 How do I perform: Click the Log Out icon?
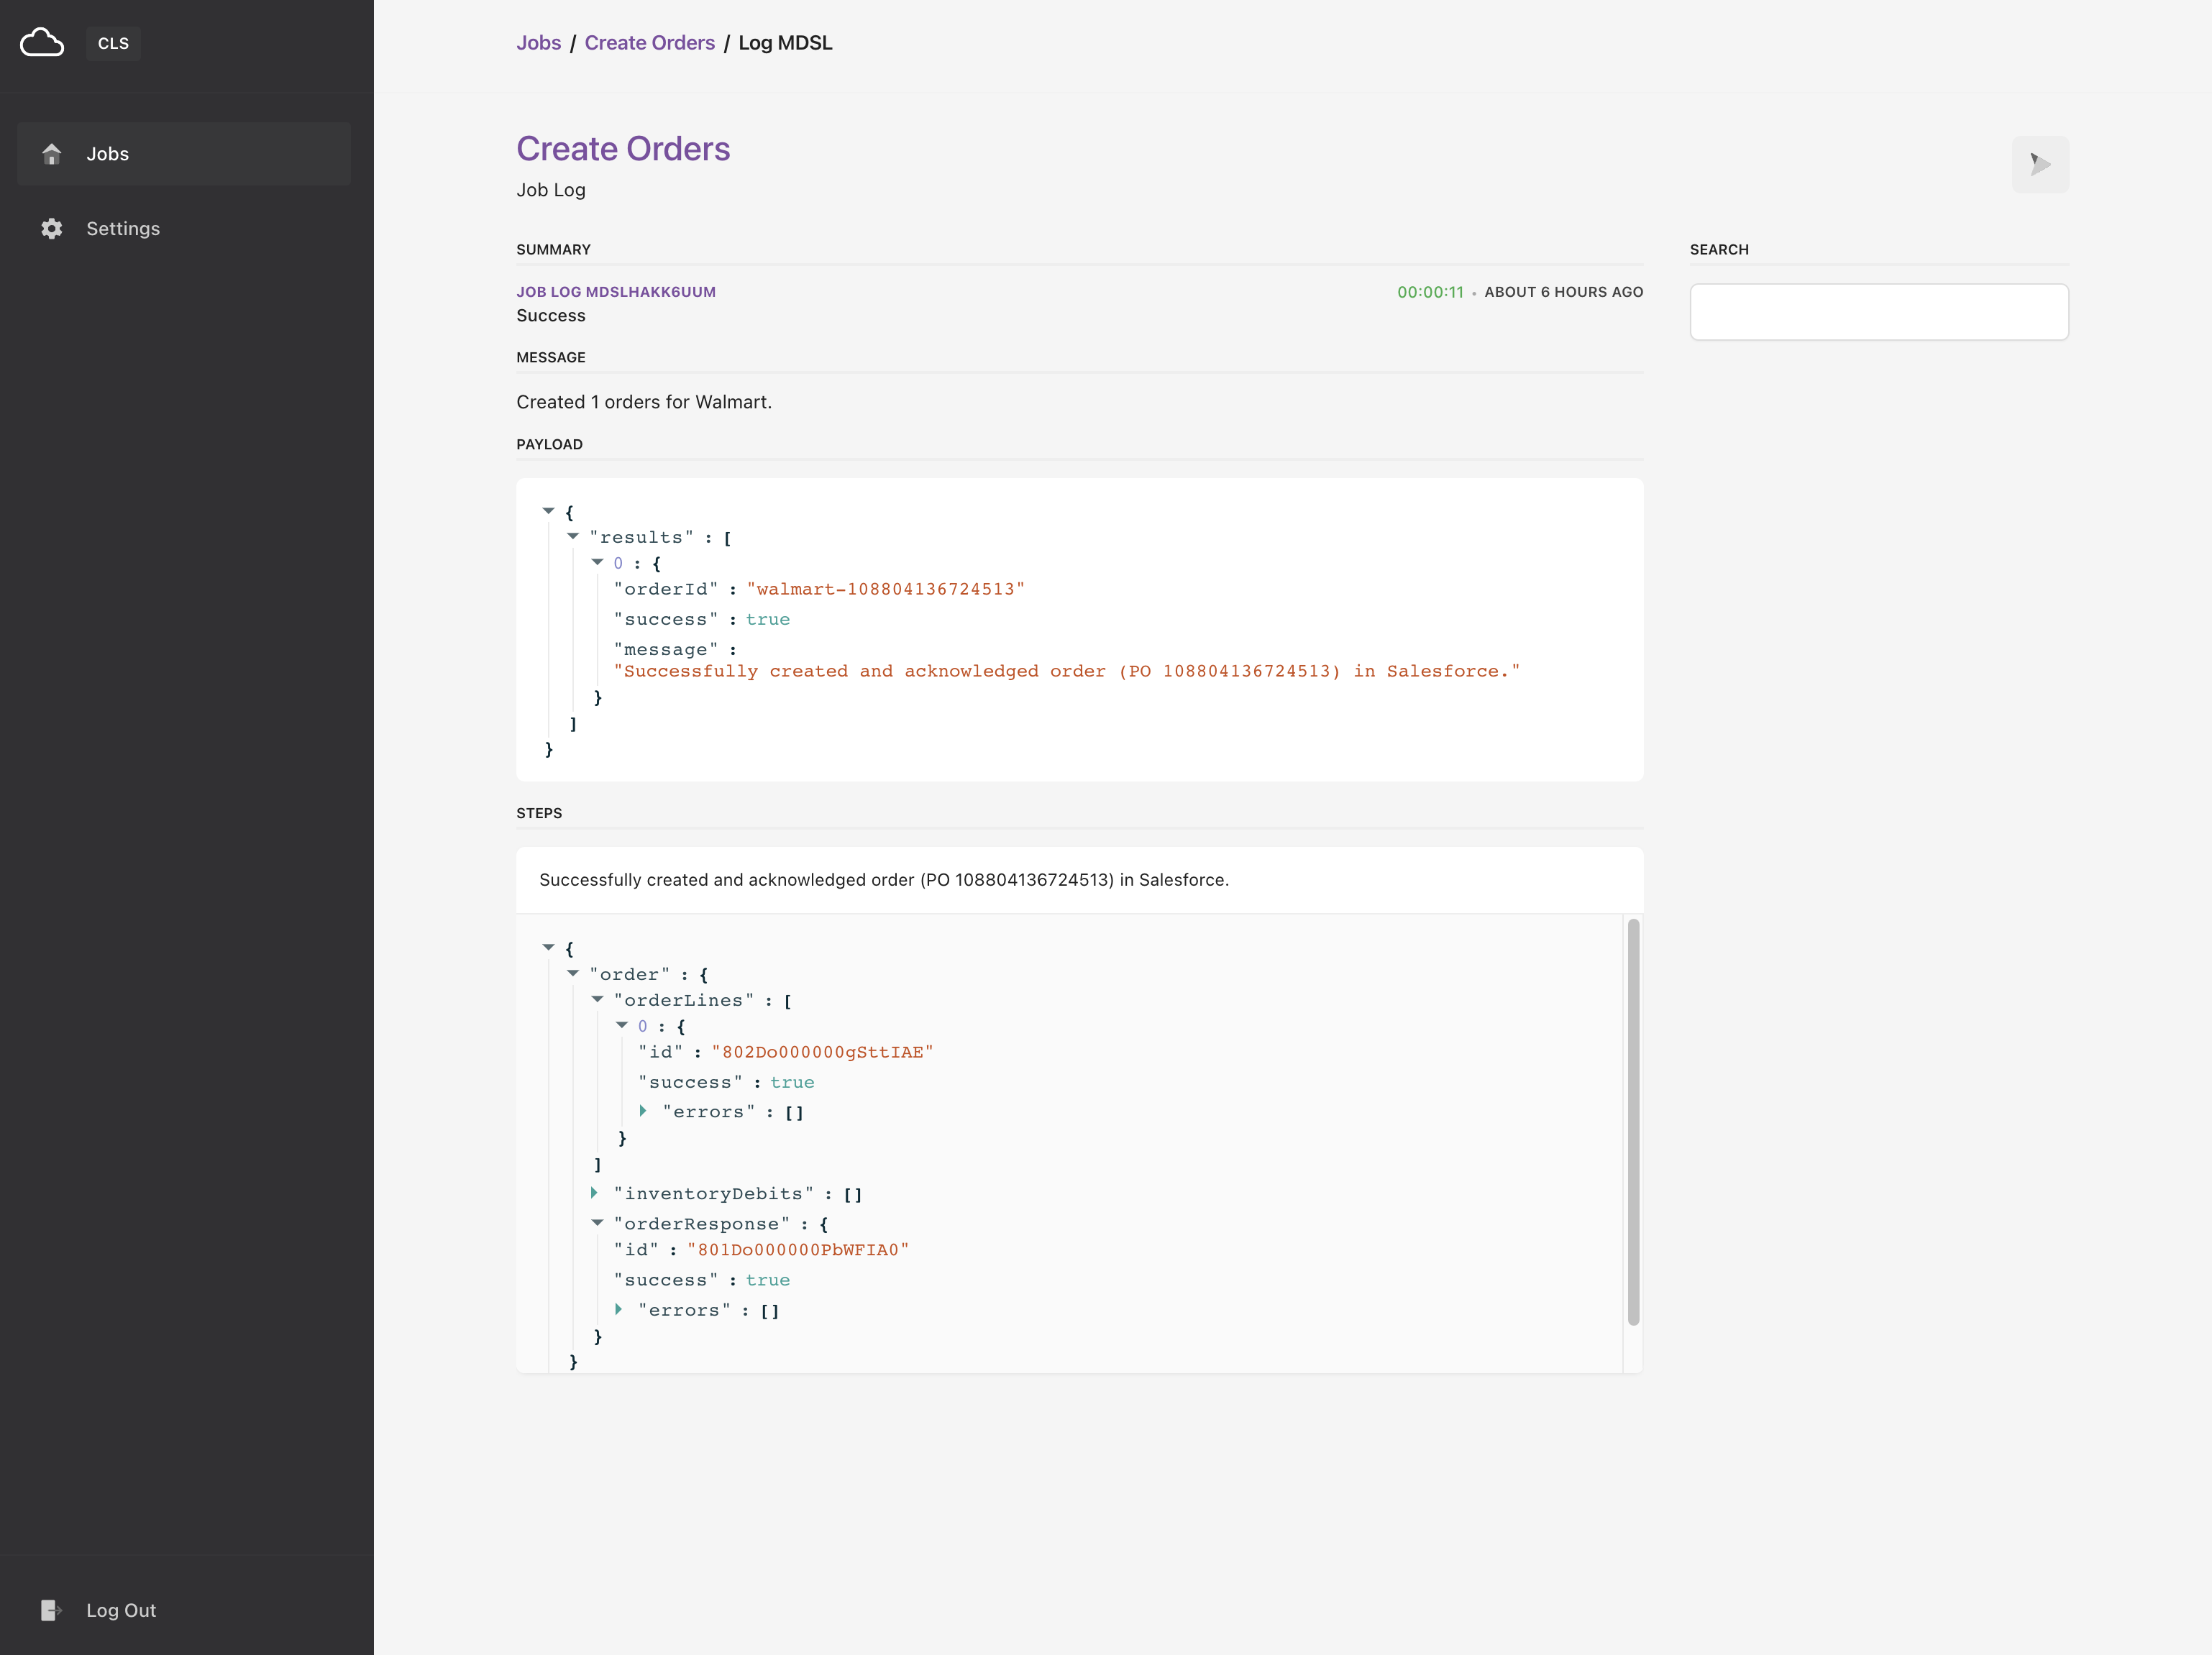[x=52, y=1610]
